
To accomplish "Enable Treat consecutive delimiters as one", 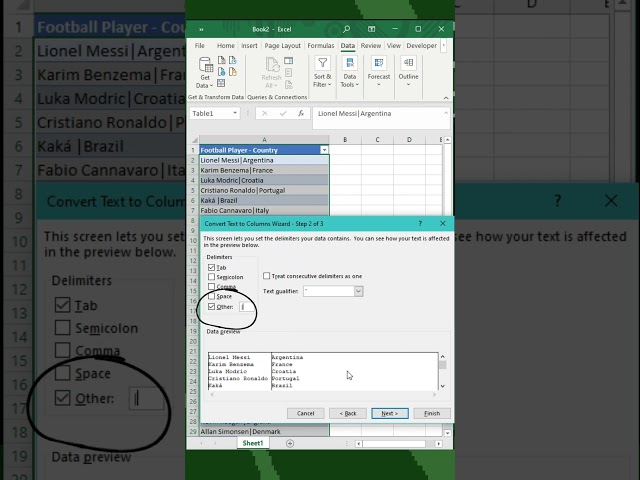I will (267, 276).
